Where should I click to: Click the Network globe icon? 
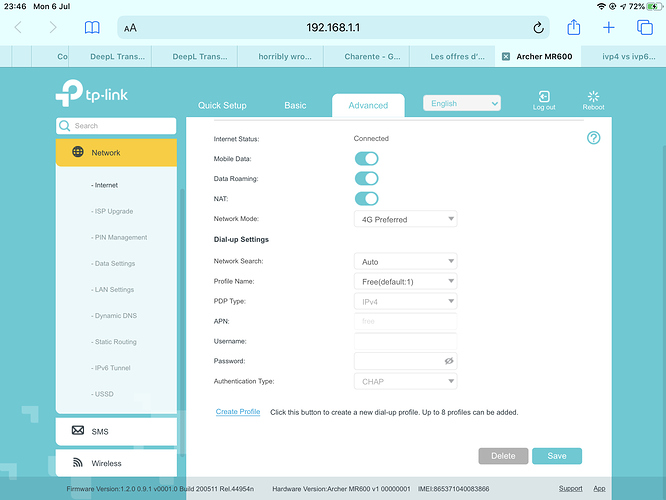[78, 152]
